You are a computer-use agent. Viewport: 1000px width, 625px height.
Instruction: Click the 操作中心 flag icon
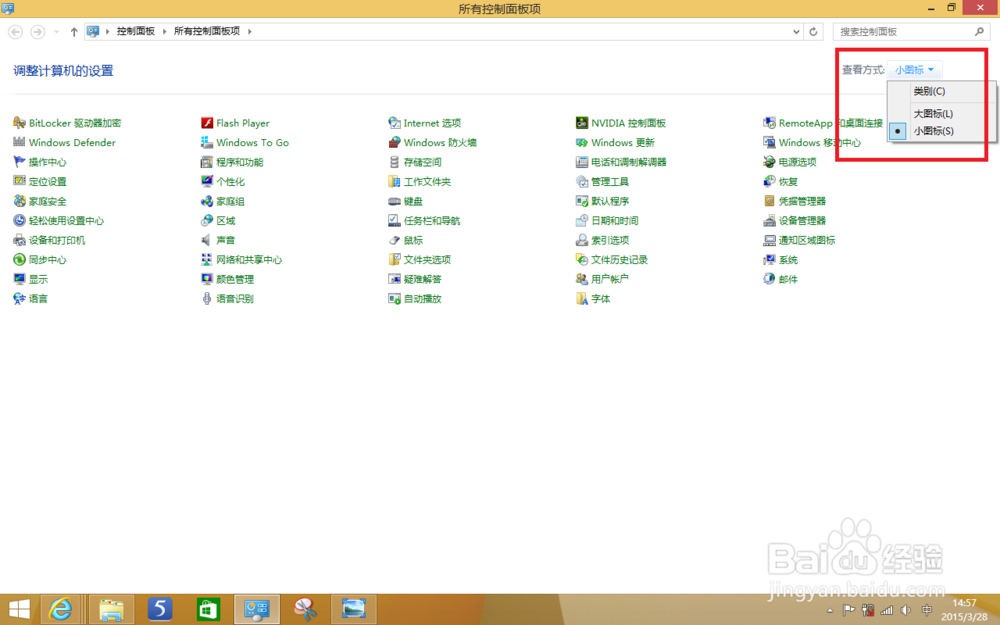[20, 162]
